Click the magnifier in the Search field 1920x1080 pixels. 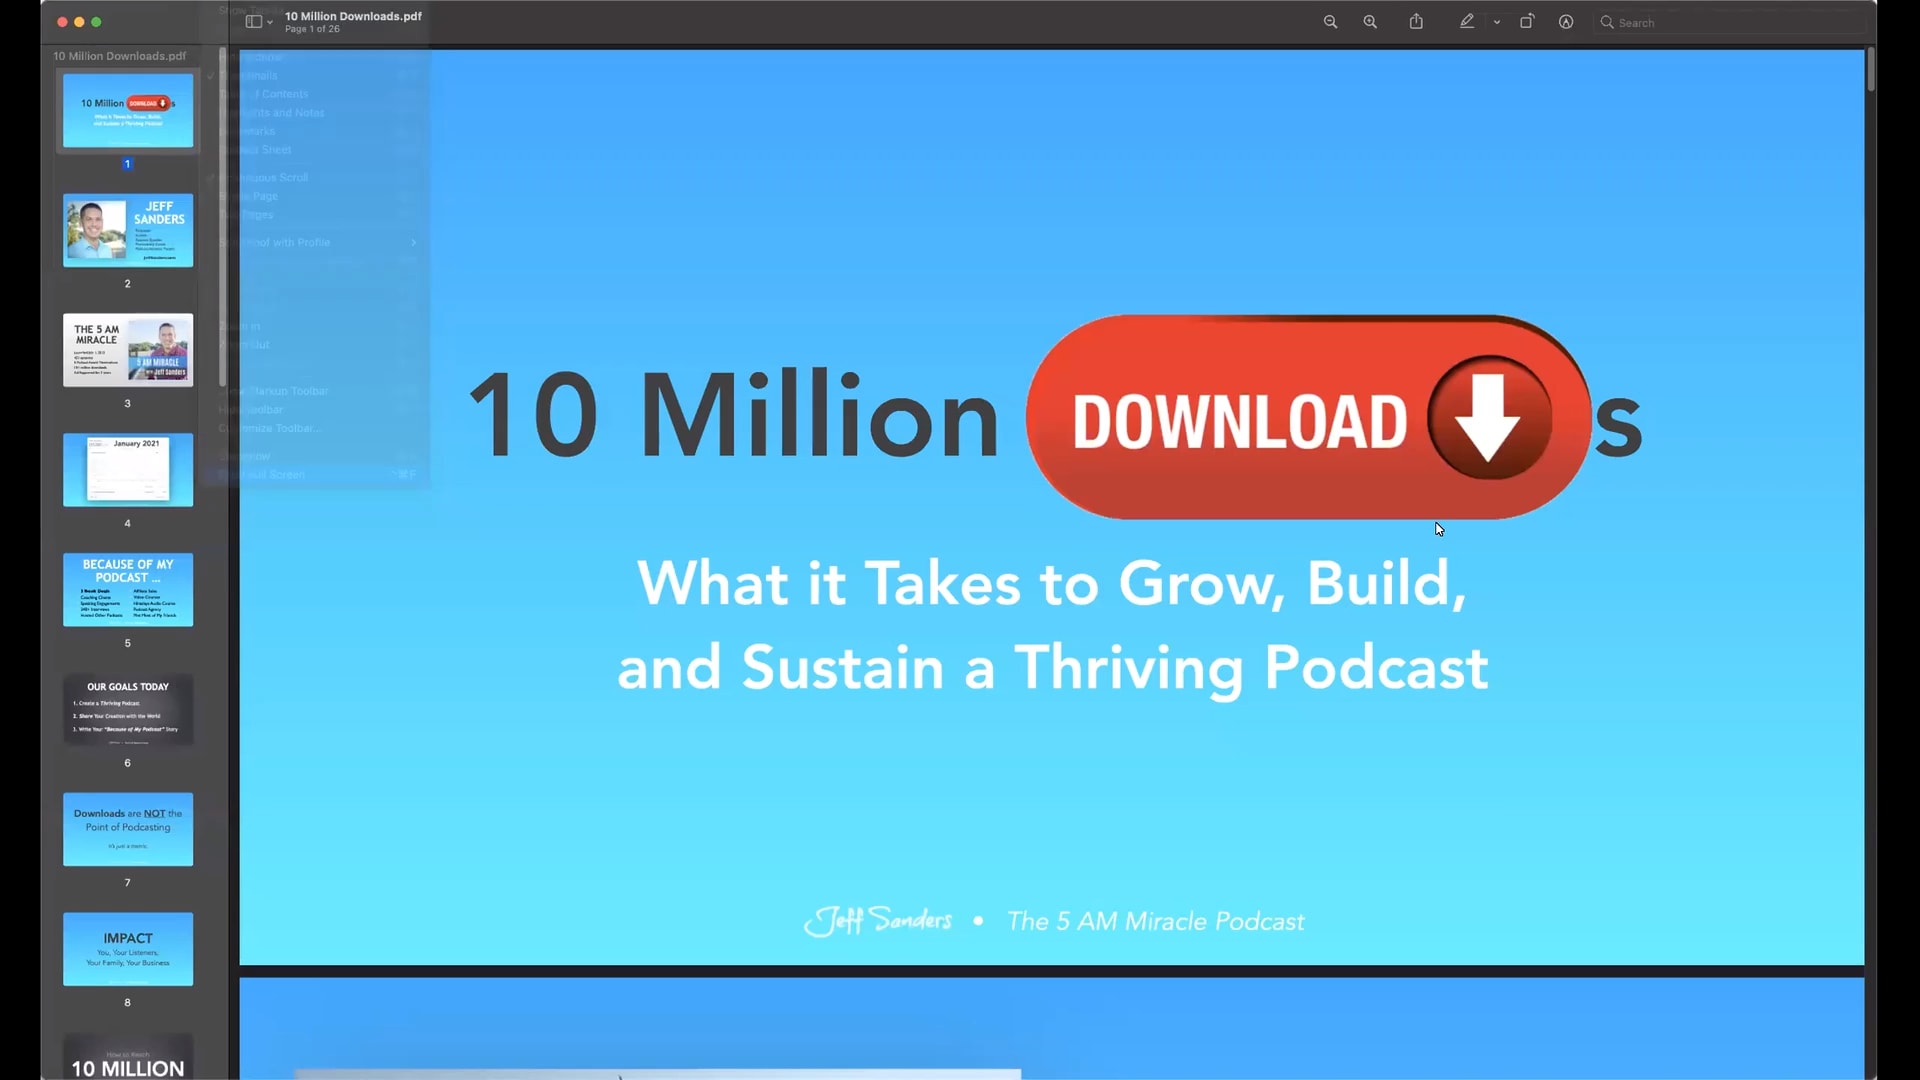pyautogui.click(x=1606, y=22)
